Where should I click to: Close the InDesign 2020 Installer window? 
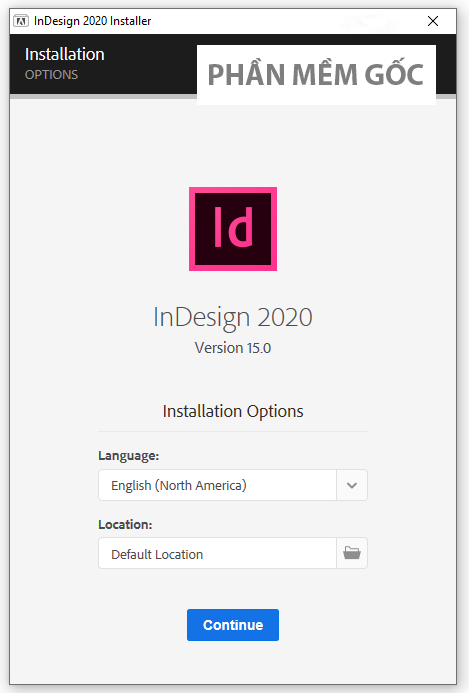pos(433,21)
